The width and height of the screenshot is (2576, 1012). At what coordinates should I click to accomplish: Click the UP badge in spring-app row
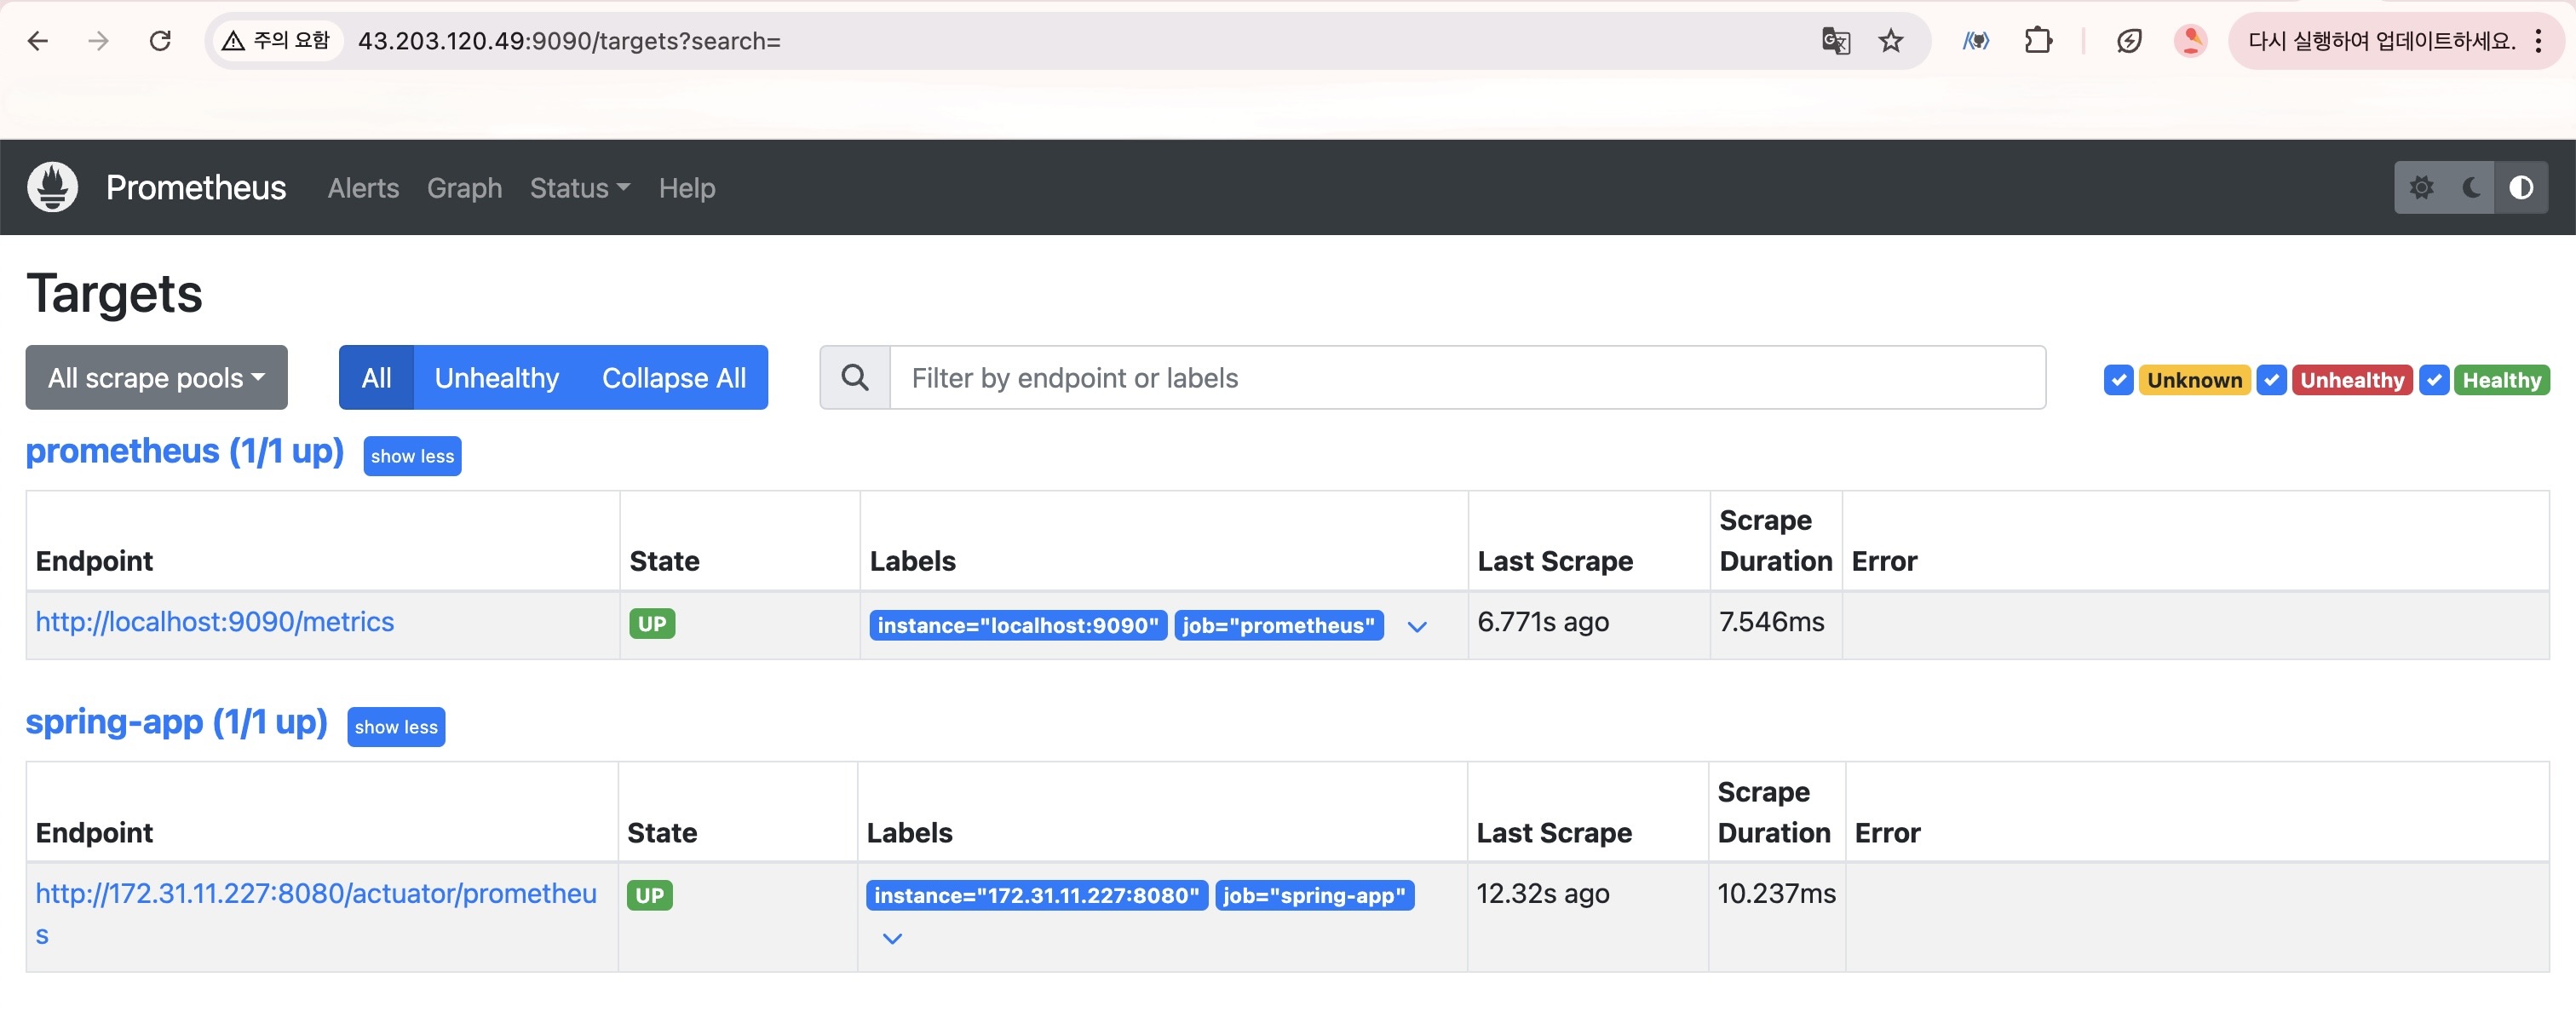pyautogui.click(x=650, y=895)
